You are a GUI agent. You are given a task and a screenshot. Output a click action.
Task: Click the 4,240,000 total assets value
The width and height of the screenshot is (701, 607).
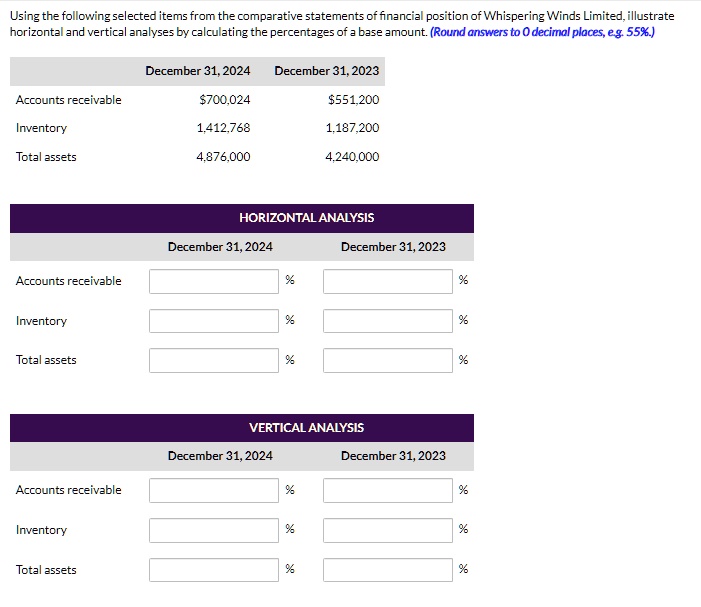coord(352,157)
